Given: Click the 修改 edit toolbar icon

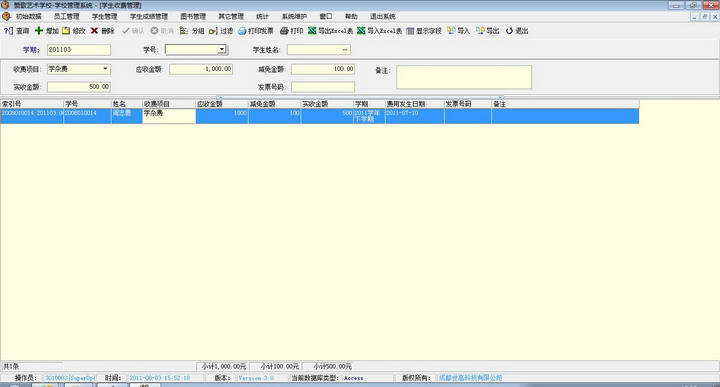Looking at the screenshot, I should tap(66, 31).
